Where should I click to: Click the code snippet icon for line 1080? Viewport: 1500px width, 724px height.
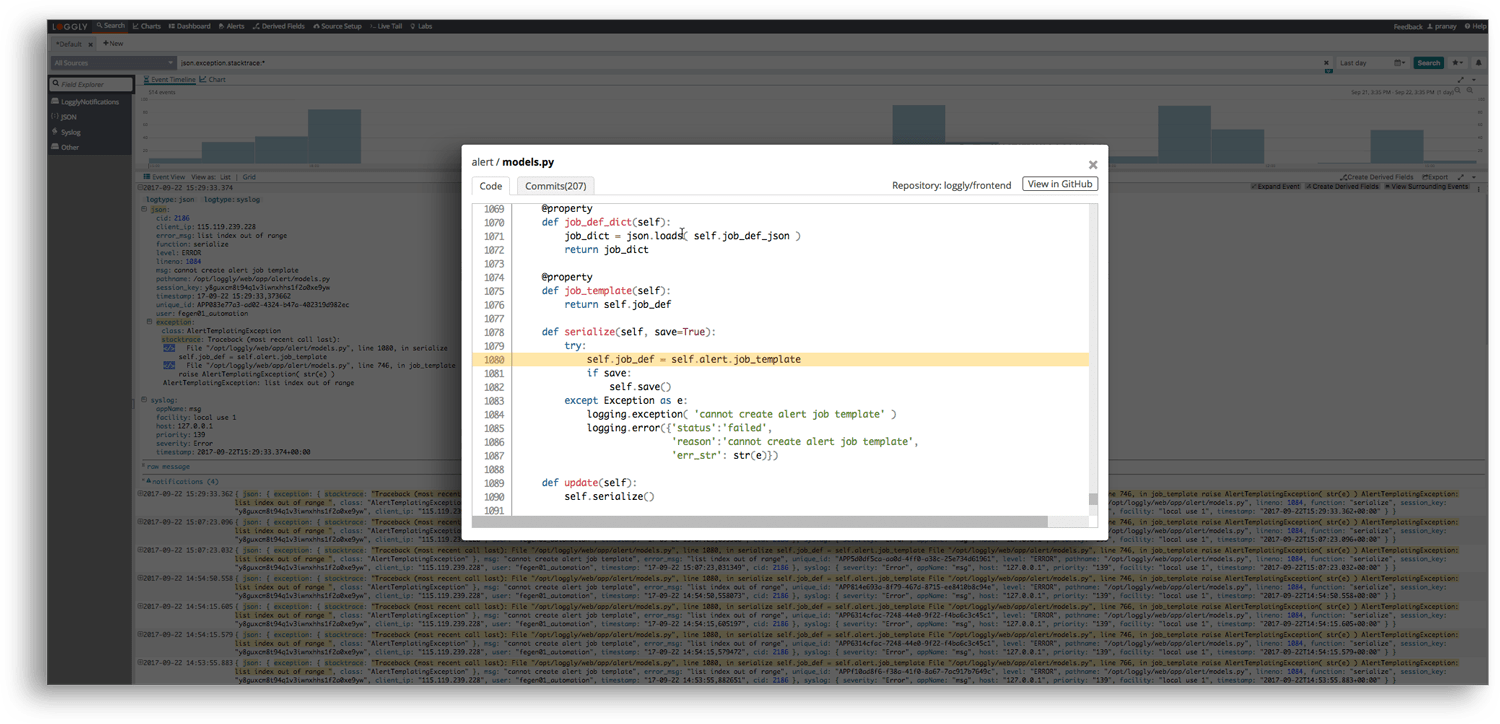(x=169, y=348)
